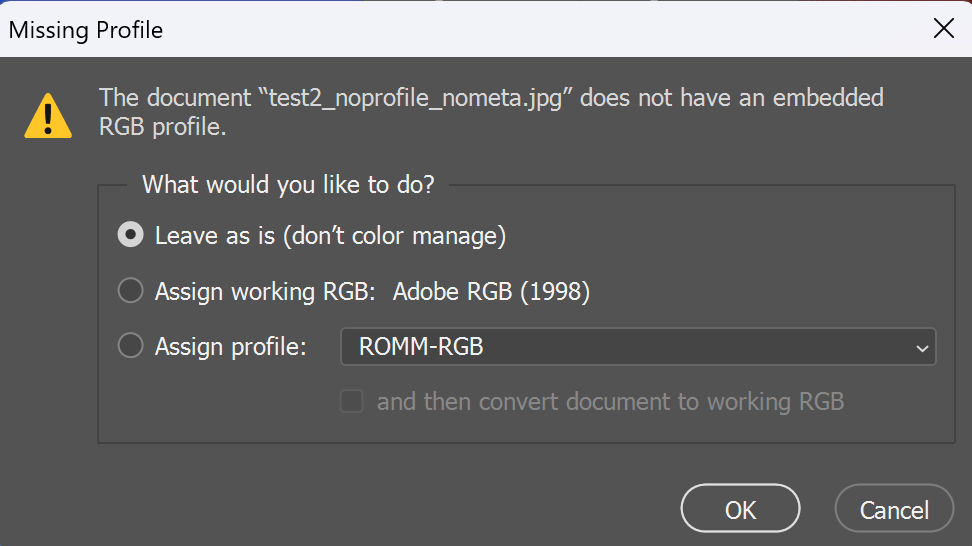Click "RGB profile." at the message end
Screen dimensions: 972x546
[162, 127]
